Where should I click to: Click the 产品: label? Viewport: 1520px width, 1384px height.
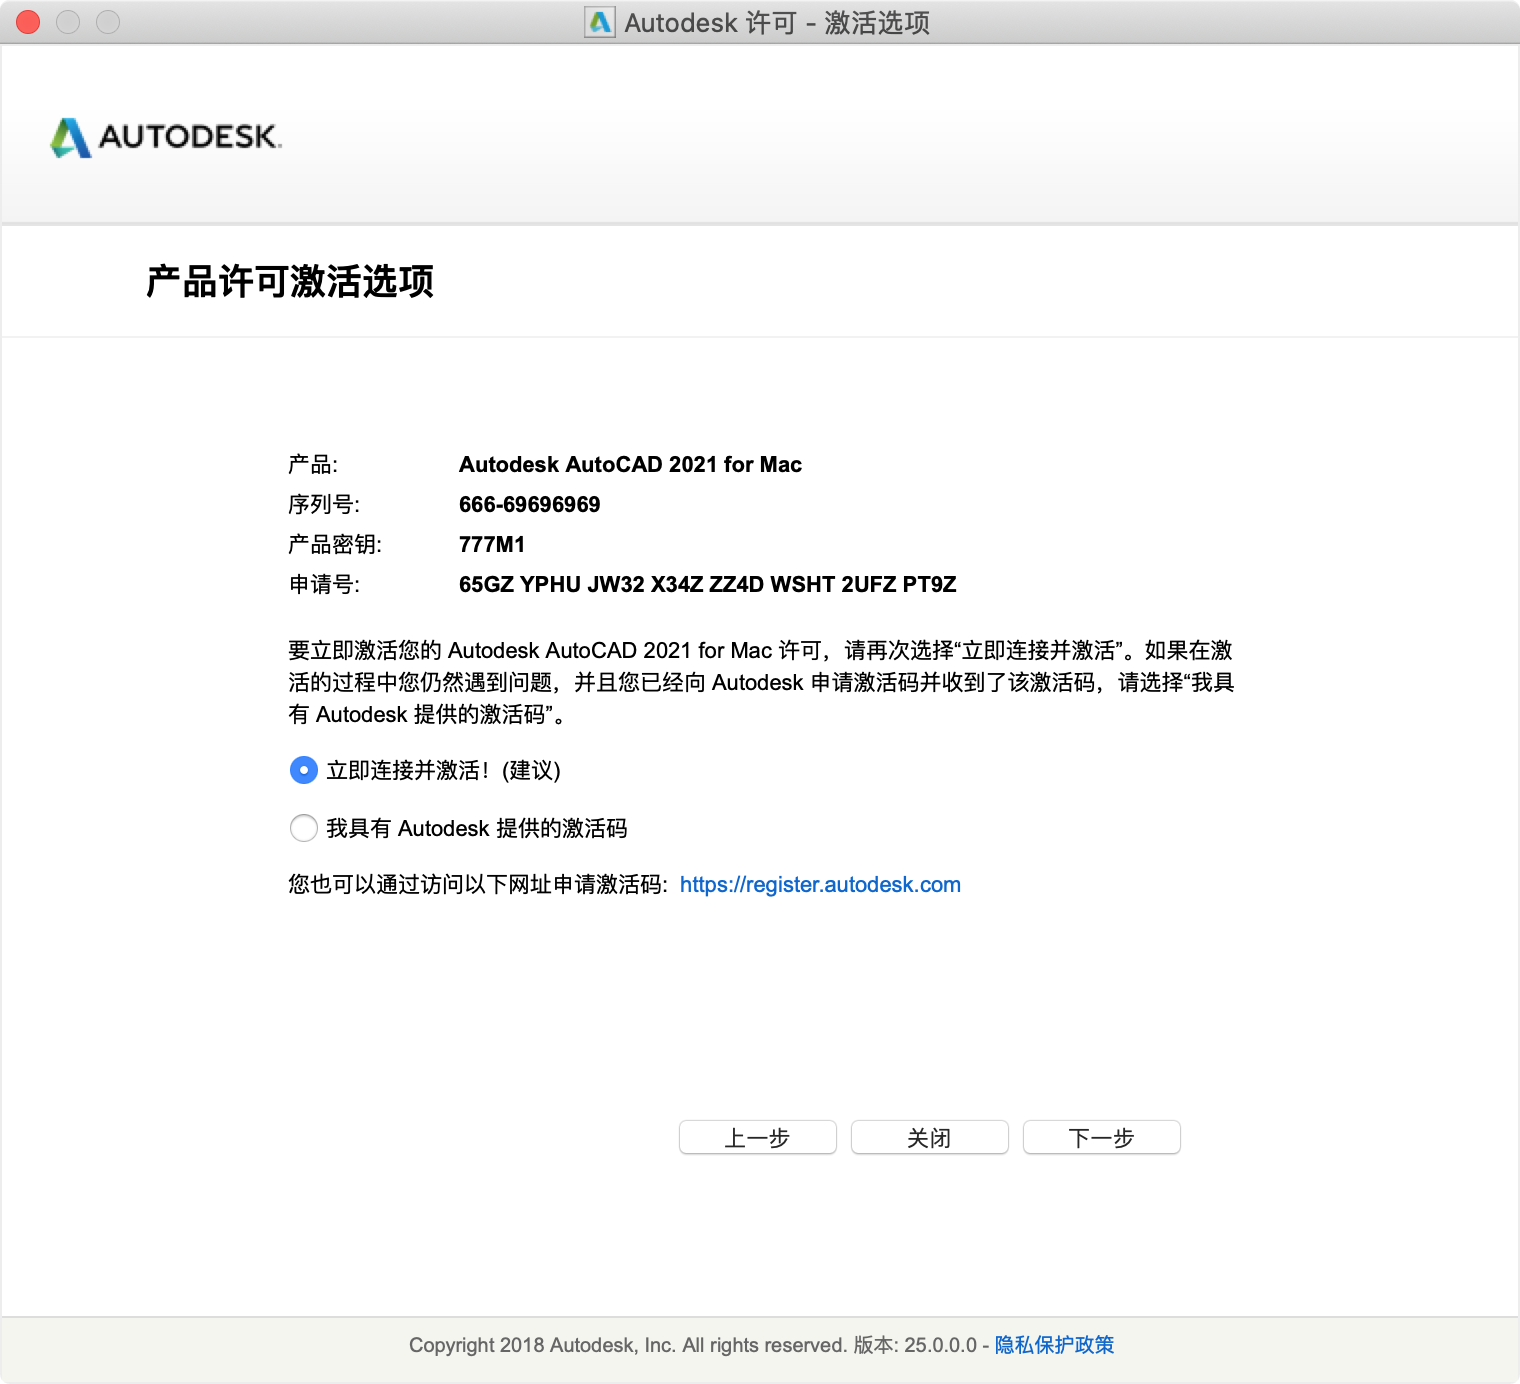313,465
